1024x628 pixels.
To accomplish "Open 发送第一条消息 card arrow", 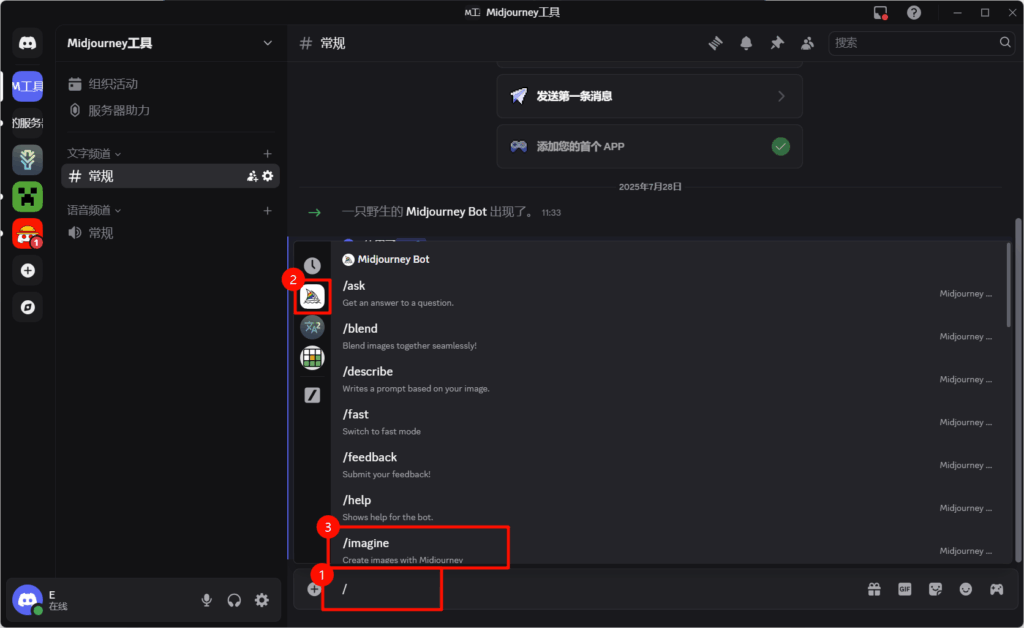I will coord(782,97).
